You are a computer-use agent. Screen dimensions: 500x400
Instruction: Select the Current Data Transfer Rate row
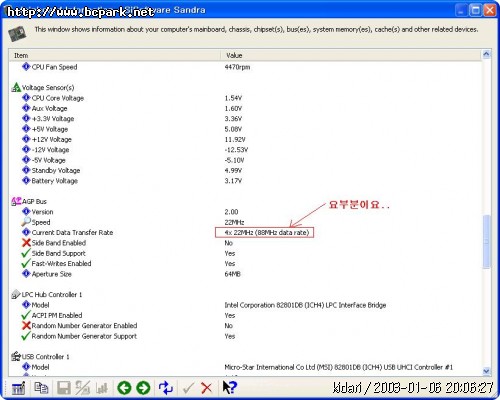[246, 232]
